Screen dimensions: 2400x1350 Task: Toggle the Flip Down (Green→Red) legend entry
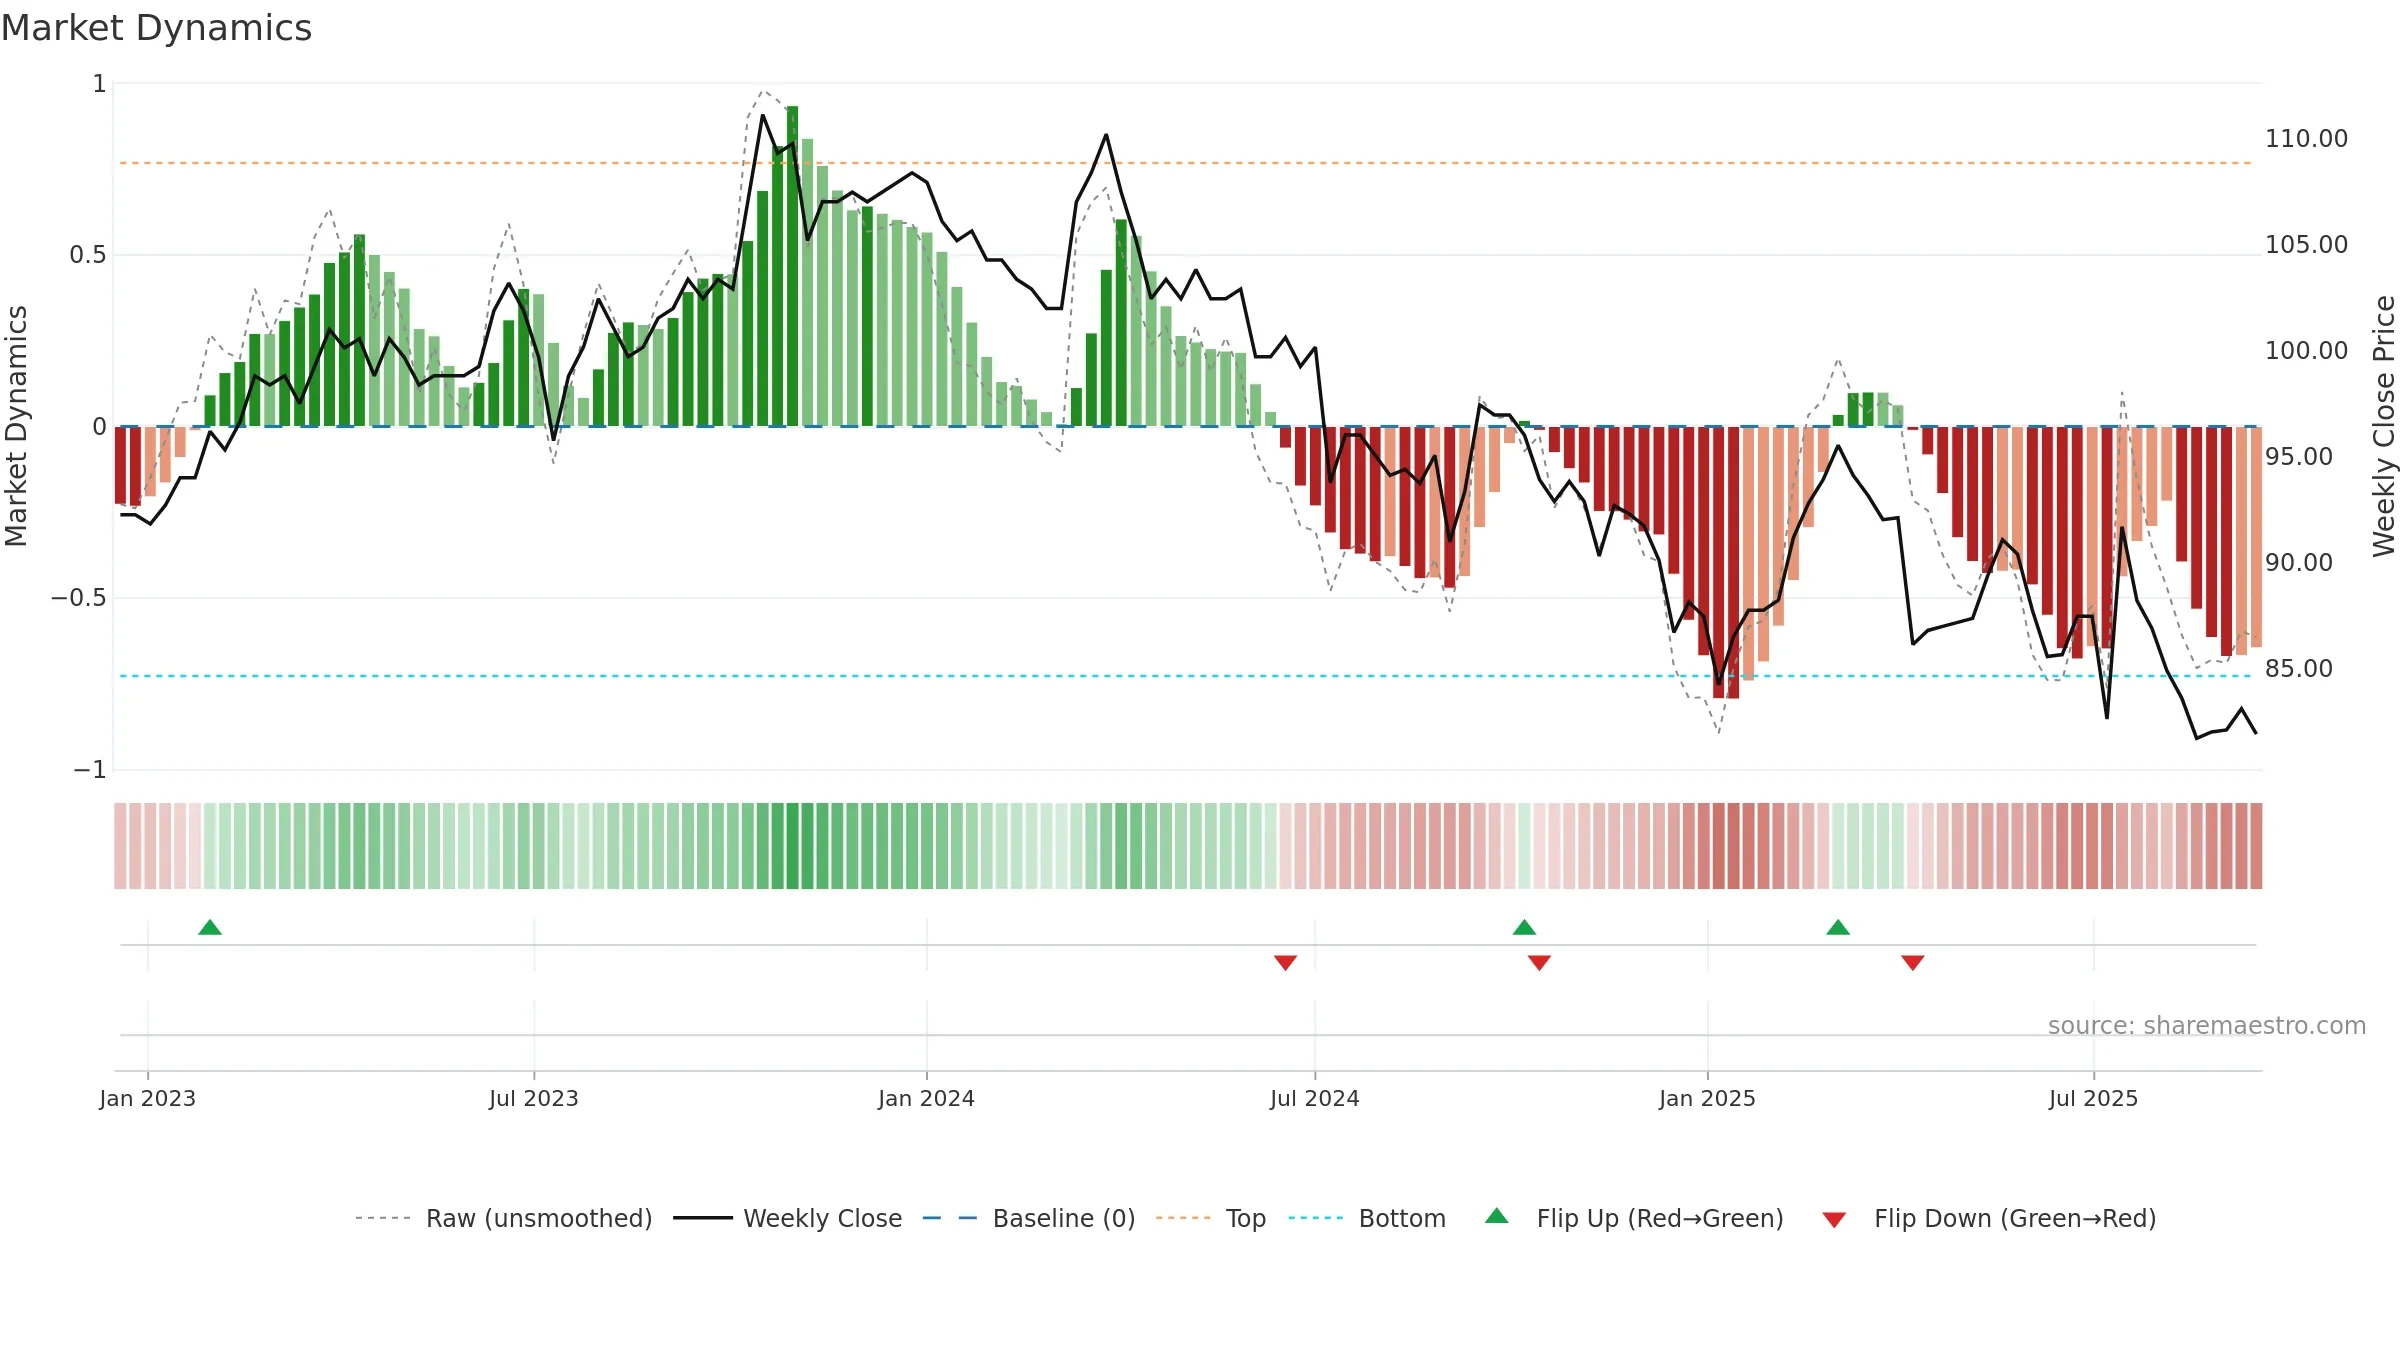(x=1989, y=1218)
